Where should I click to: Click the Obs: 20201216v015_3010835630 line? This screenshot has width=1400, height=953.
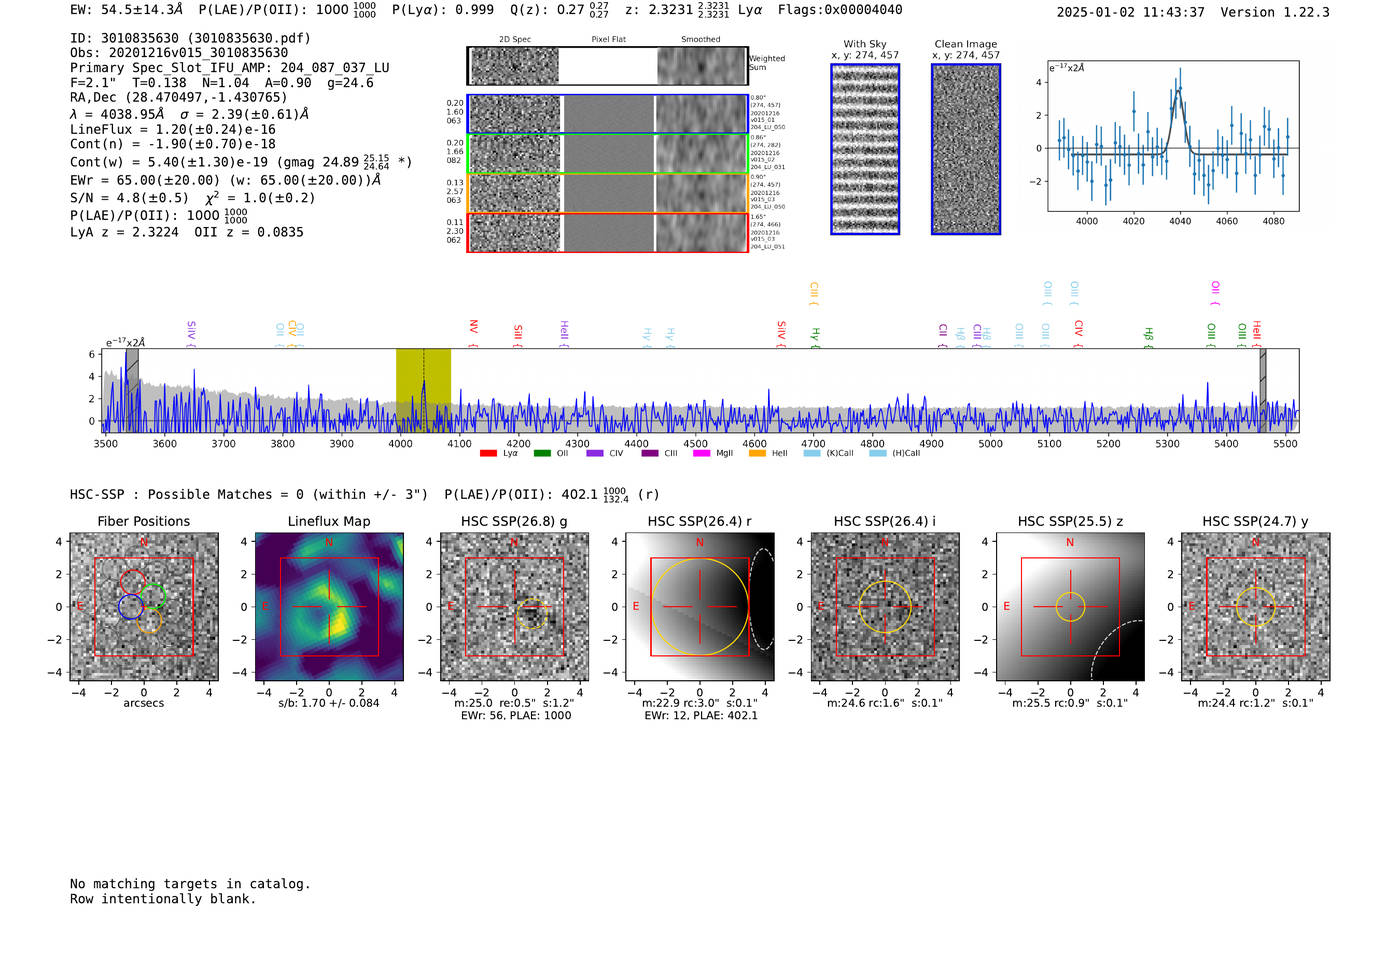pos(179,53)
